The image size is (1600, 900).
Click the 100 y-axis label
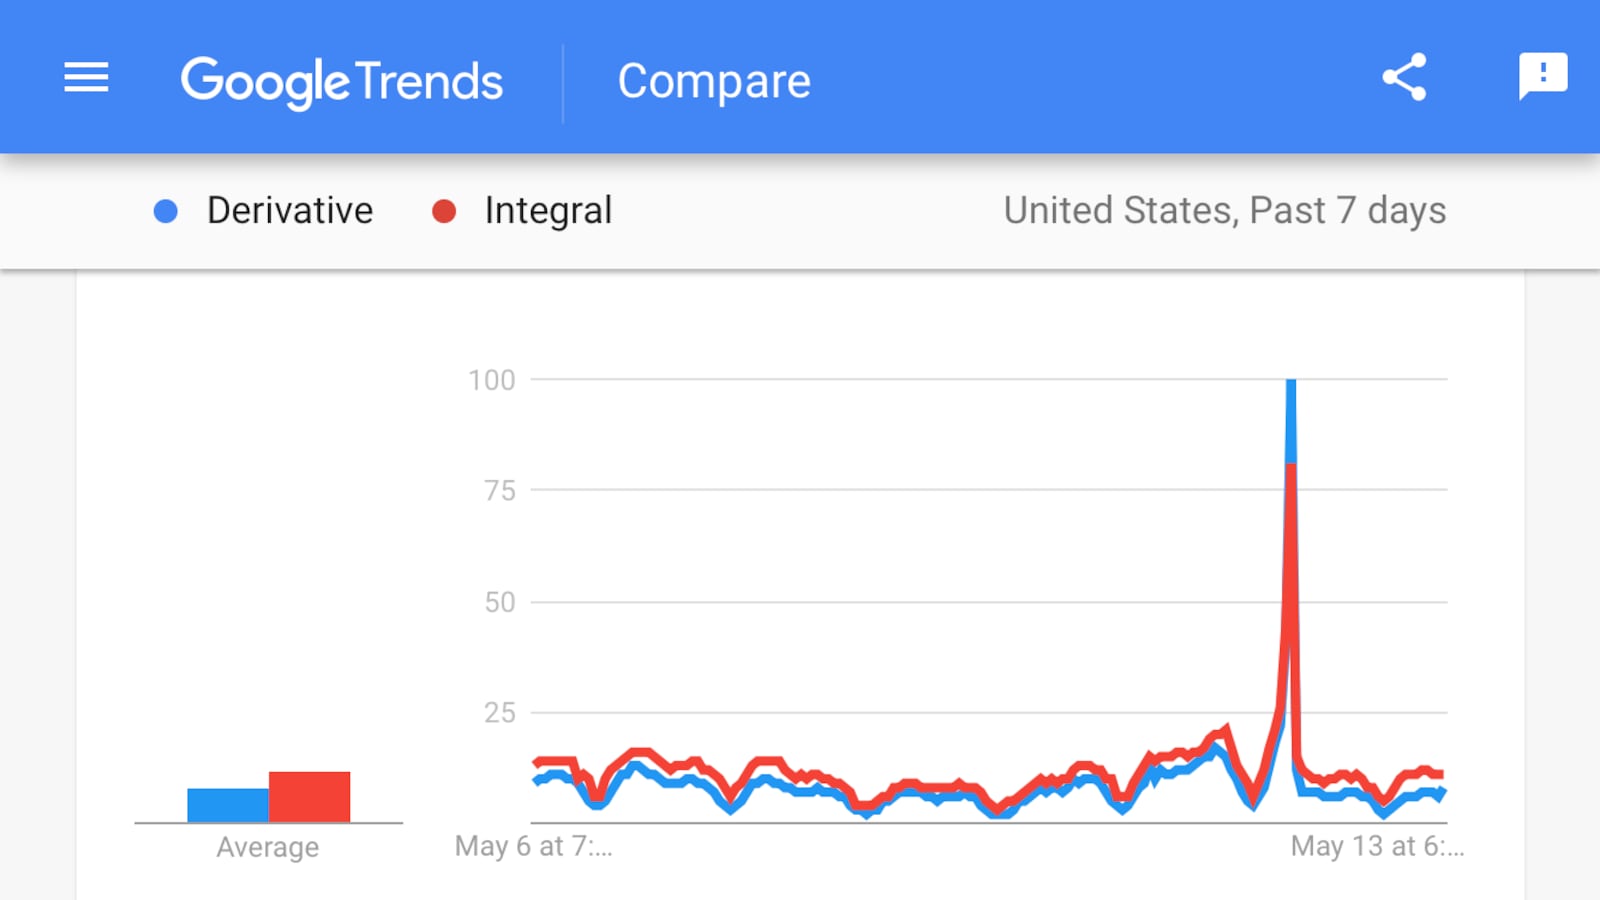(492, 380)
